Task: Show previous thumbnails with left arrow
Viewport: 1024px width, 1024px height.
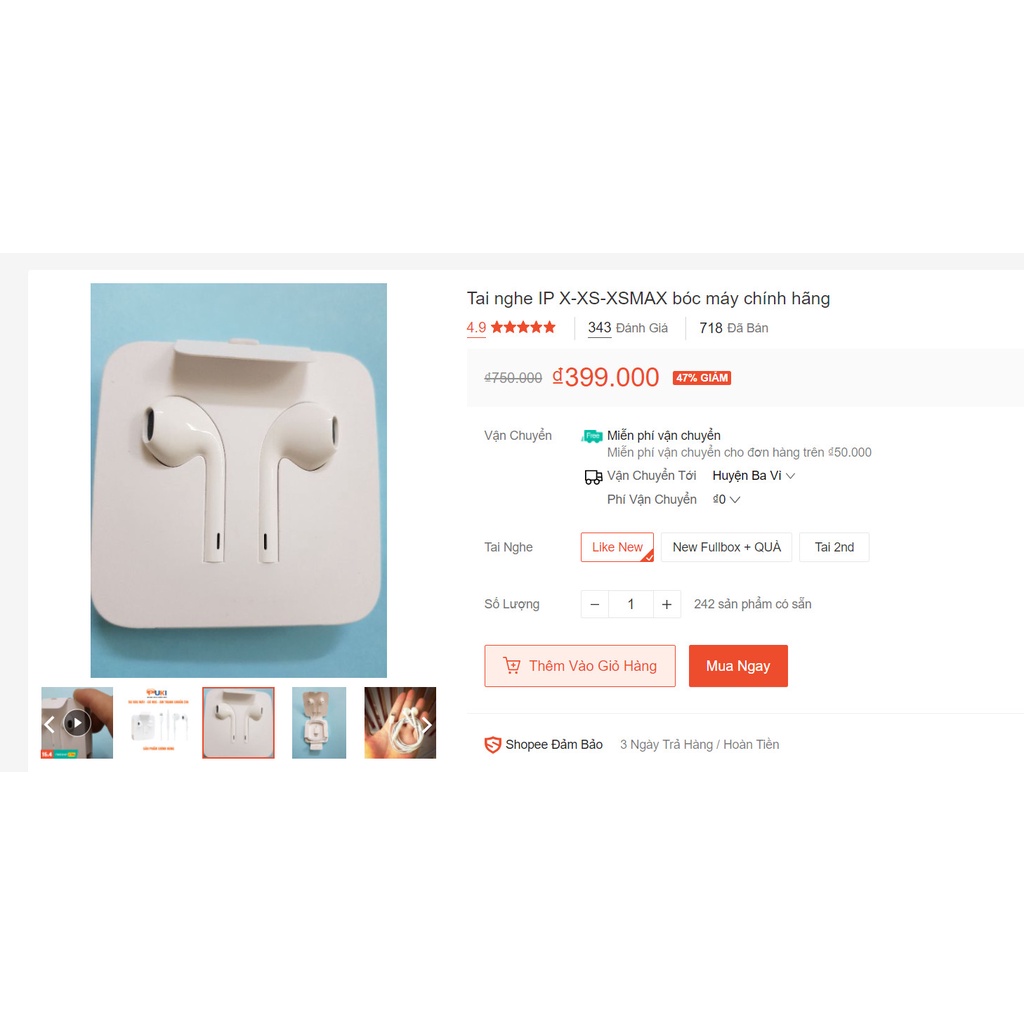Action: tap(49, 724)
